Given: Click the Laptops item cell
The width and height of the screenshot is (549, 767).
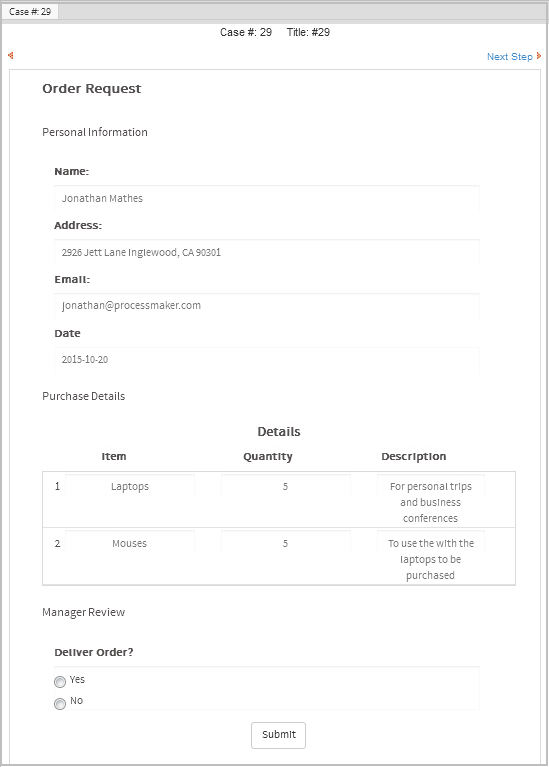Looking at the screenshot, I should pyautogui.click(x=130, y=486).
